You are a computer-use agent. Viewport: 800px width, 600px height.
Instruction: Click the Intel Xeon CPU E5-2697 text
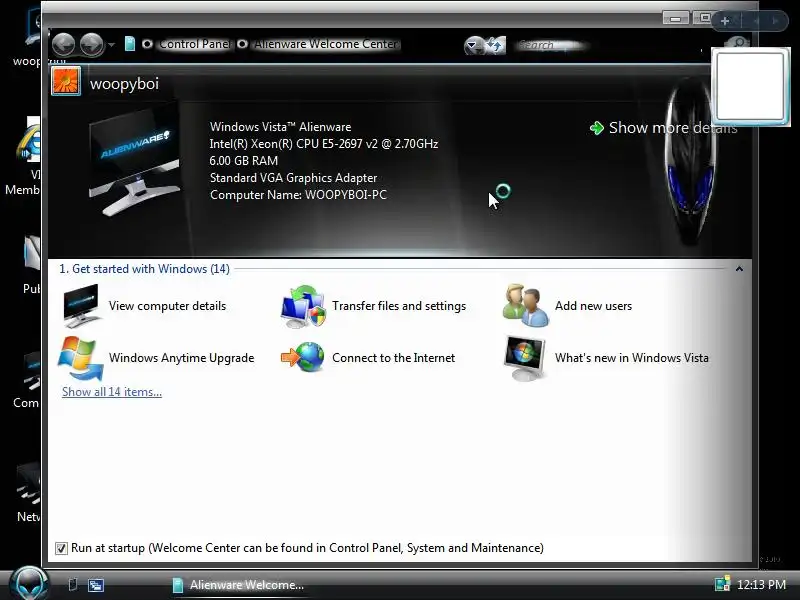tap(324, 144)
